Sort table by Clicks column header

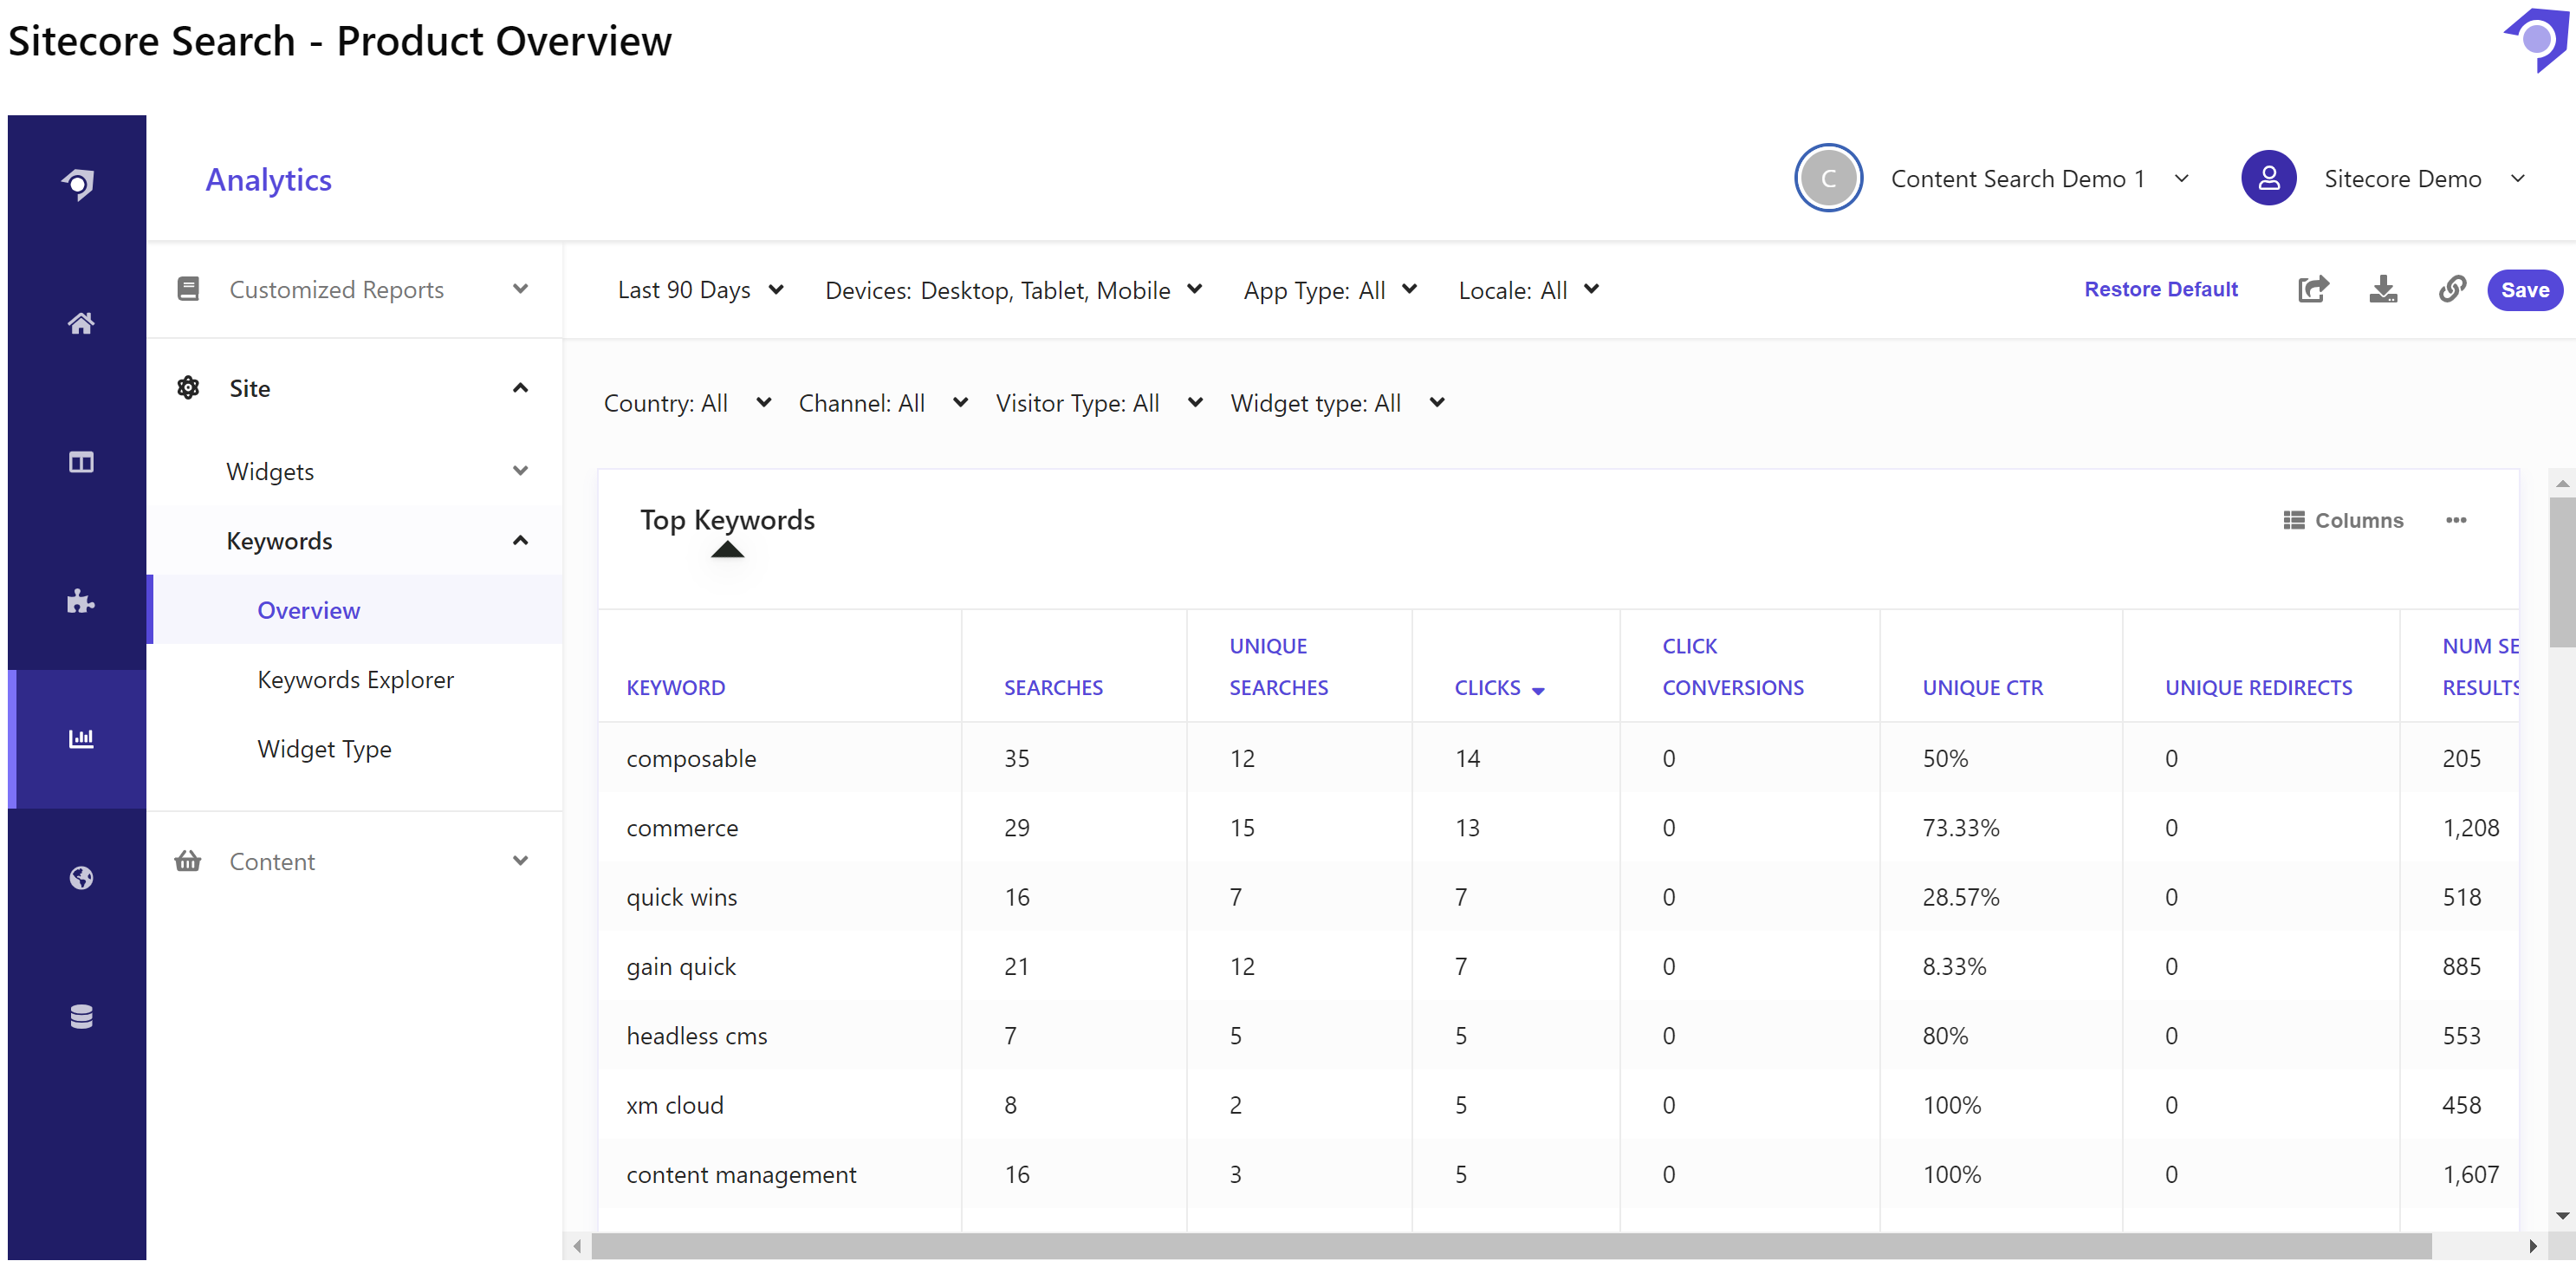(1487, 688)
